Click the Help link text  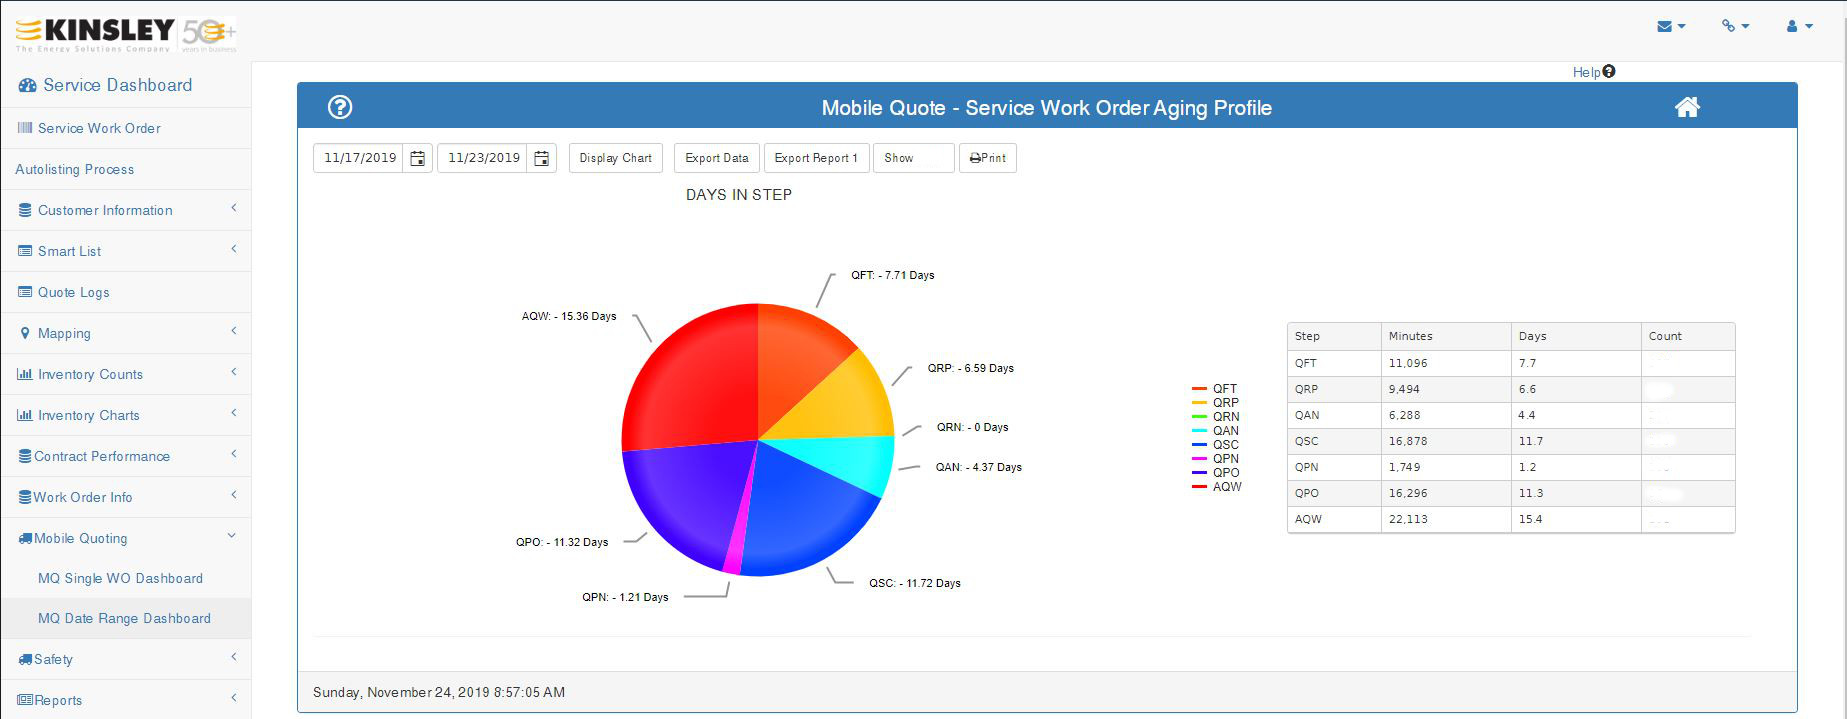click(1586, 72)
